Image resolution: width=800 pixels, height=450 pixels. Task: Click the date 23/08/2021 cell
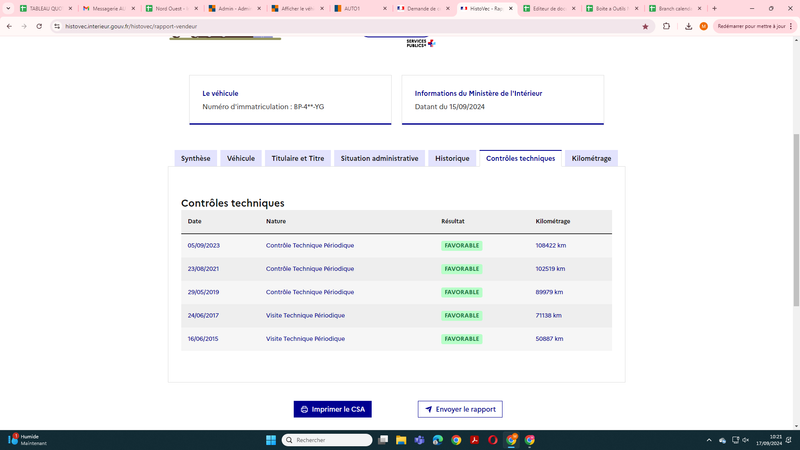point(203,269)
